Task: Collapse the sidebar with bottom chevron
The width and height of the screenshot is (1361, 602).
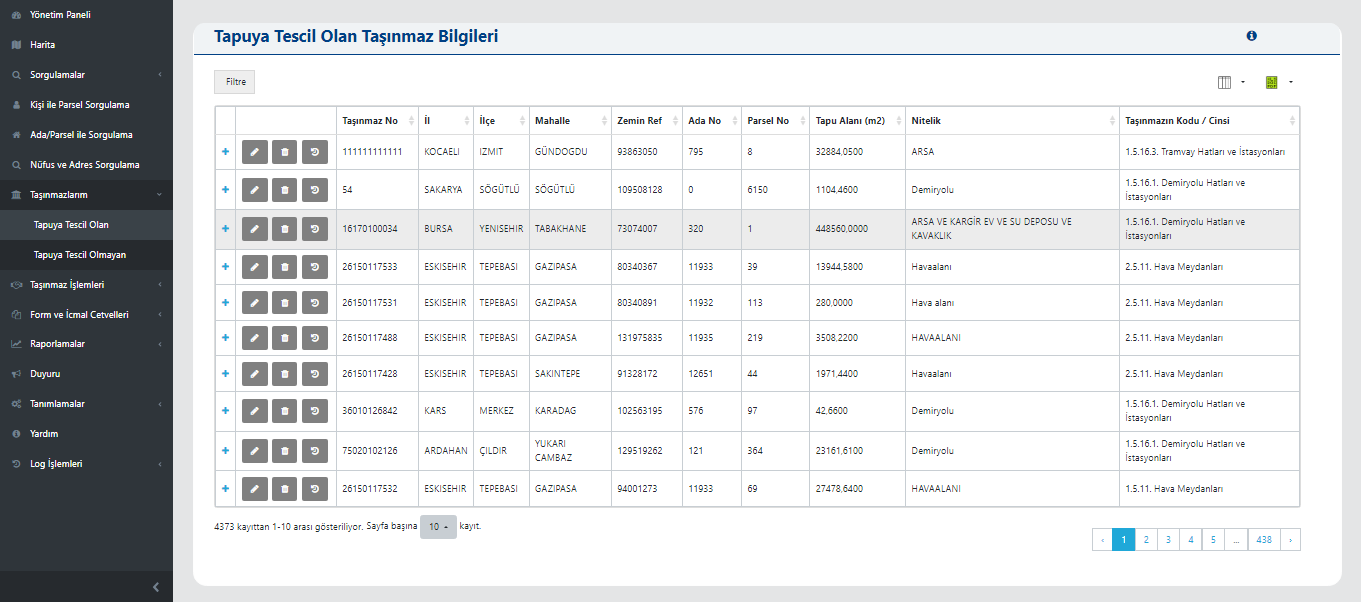Action: (156, 587)
